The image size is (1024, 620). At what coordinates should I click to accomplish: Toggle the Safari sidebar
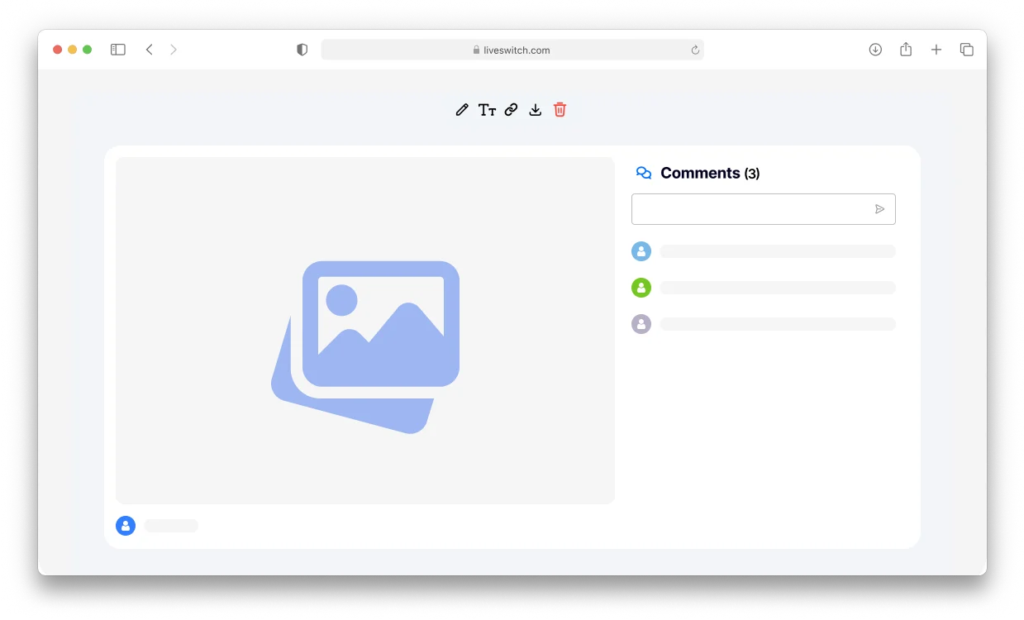click(x=118, y=50)
